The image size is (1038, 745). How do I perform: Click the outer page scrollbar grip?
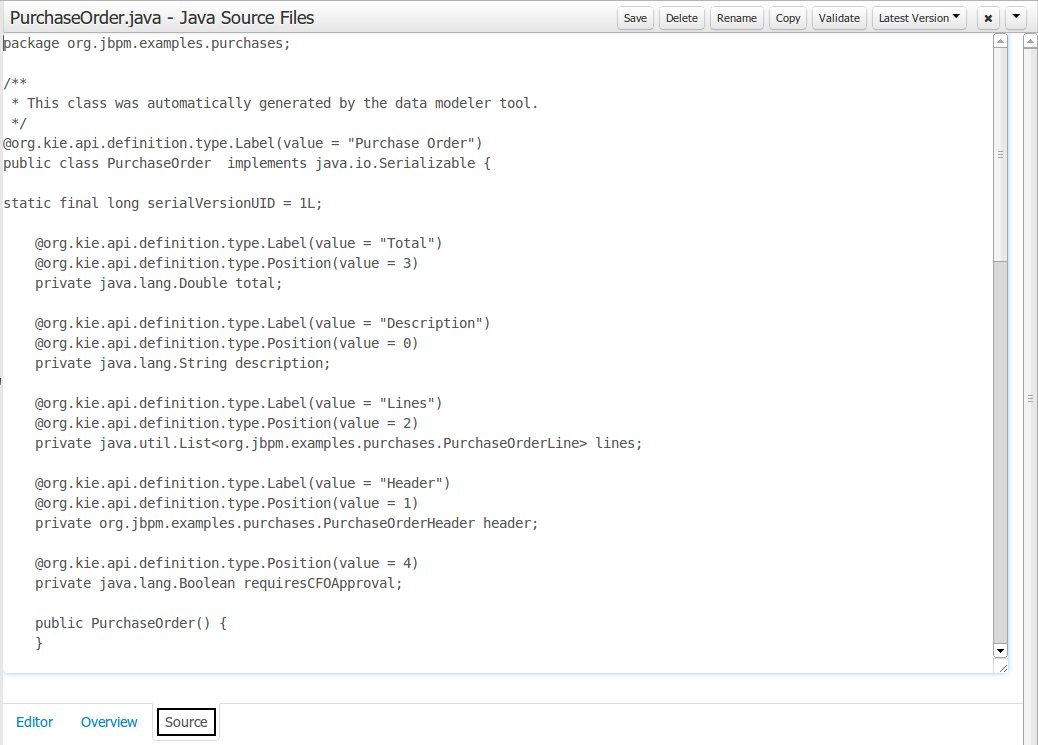[x=1030, y=398]
